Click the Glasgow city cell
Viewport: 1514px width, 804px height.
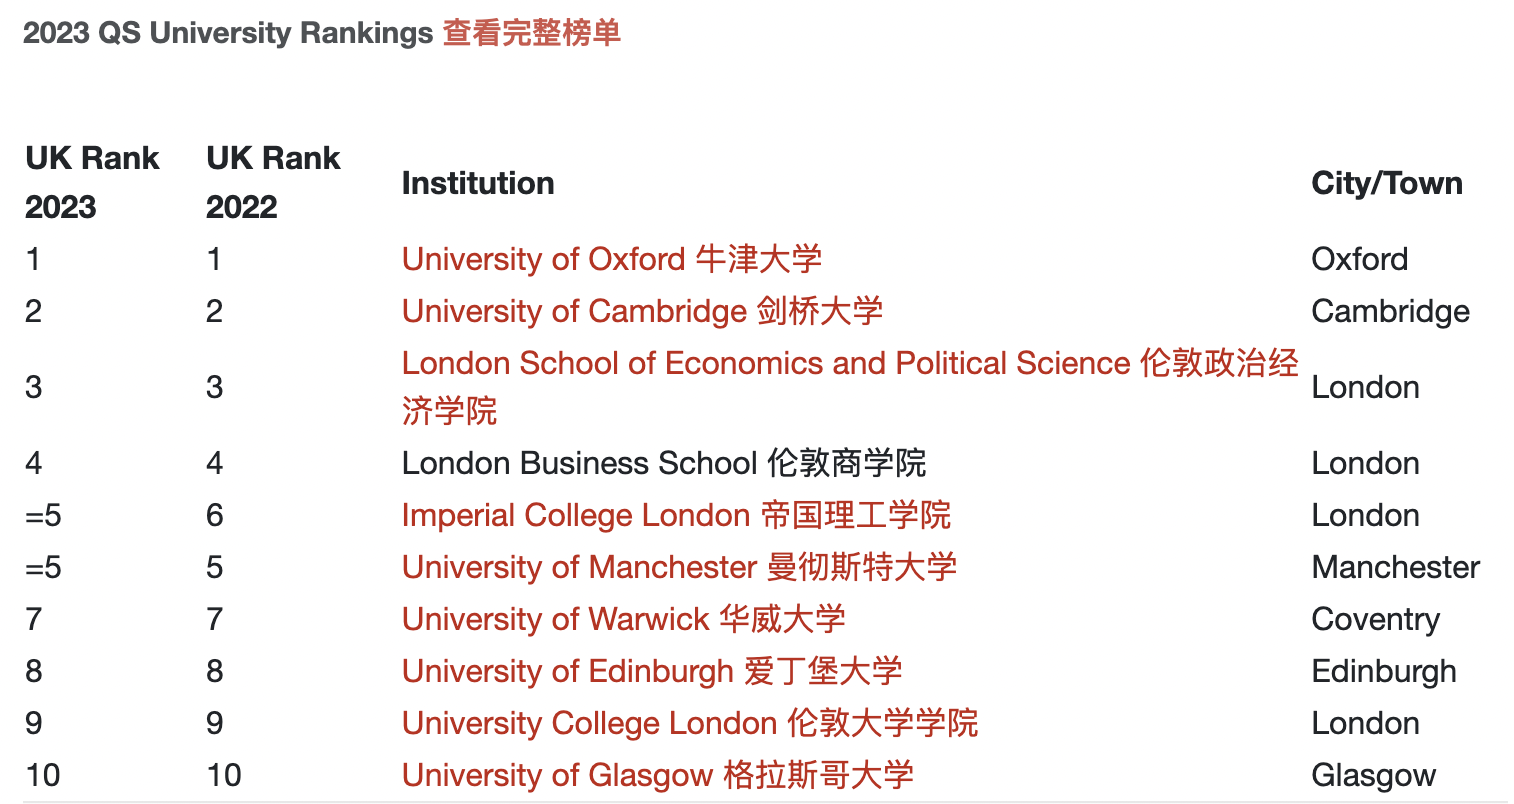tap(1373, 775)
